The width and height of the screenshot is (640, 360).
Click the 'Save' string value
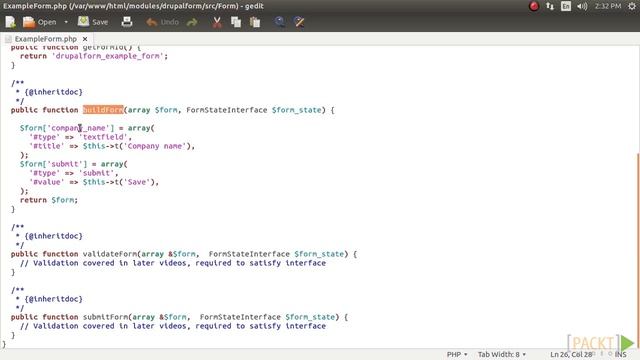(137, 182)
